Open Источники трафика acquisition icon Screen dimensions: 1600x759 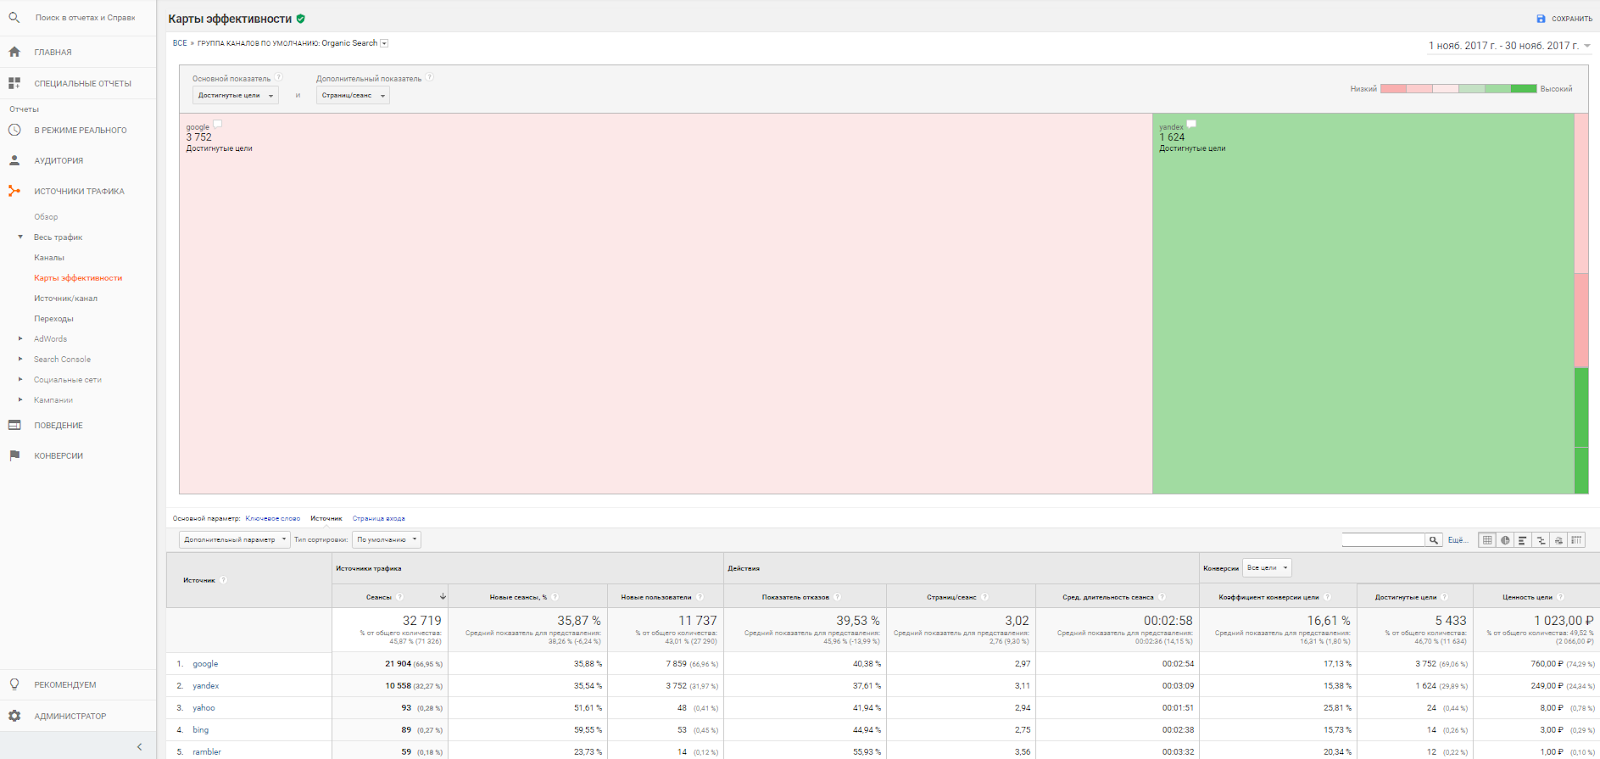(x=14, y=191)
